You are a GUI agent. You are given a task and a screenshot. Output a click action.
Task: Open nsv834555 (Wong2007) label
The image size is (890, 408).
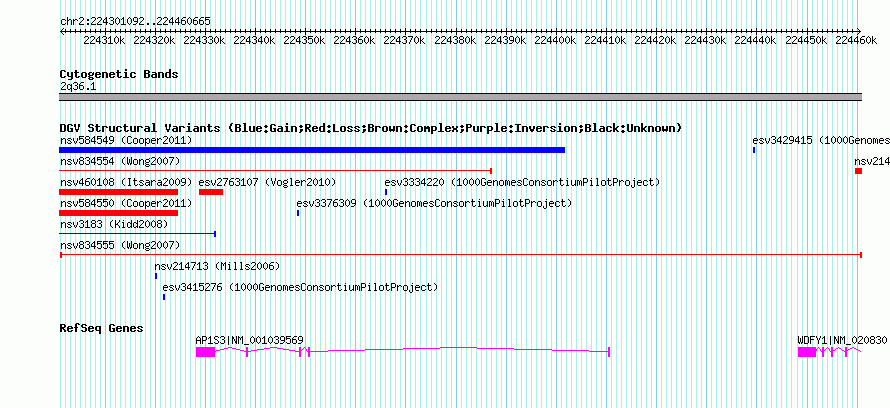pyautogui.click(x=120, y=246)
